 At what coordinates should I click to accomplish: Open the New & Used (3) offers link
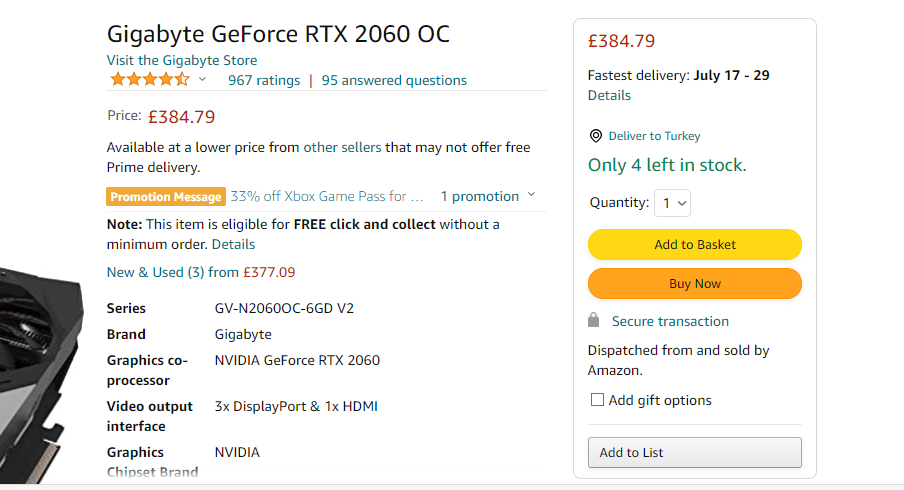click(x=200, y=272)
